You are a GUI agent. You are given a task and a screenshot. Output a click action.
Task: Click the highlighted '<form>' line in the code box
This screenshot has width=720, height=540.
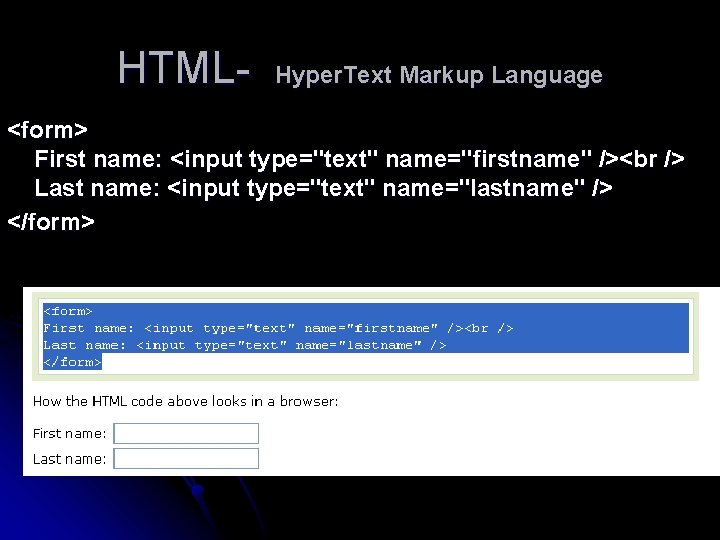click(x=68, y=311)
